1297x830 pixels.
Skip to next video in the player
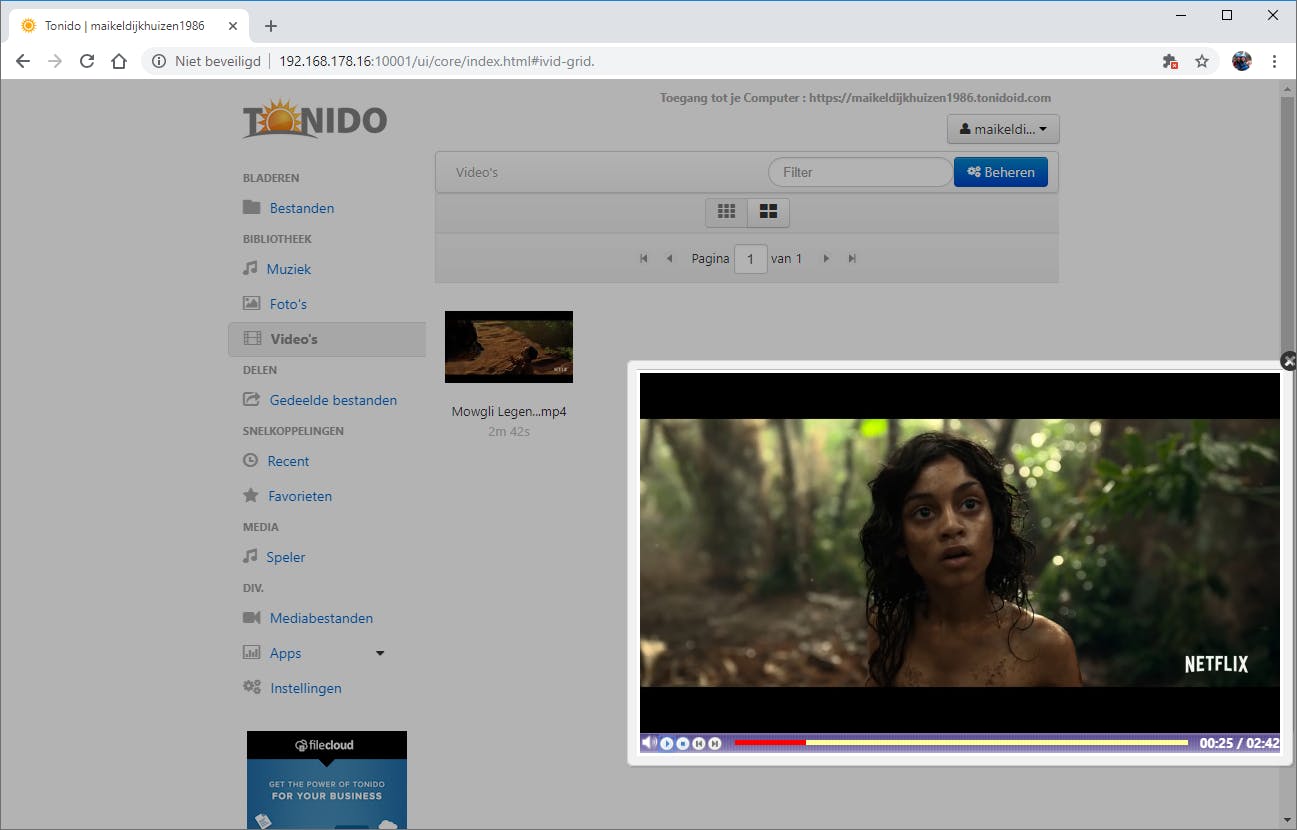tap(715, 743)
